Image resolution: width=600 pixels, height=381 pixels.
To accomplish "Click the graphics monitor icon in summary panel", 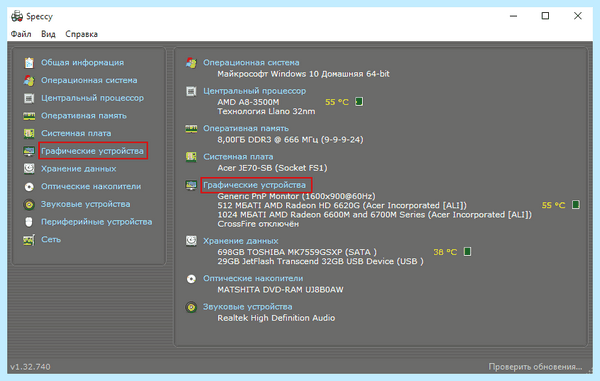I will [x=191, y=185].
